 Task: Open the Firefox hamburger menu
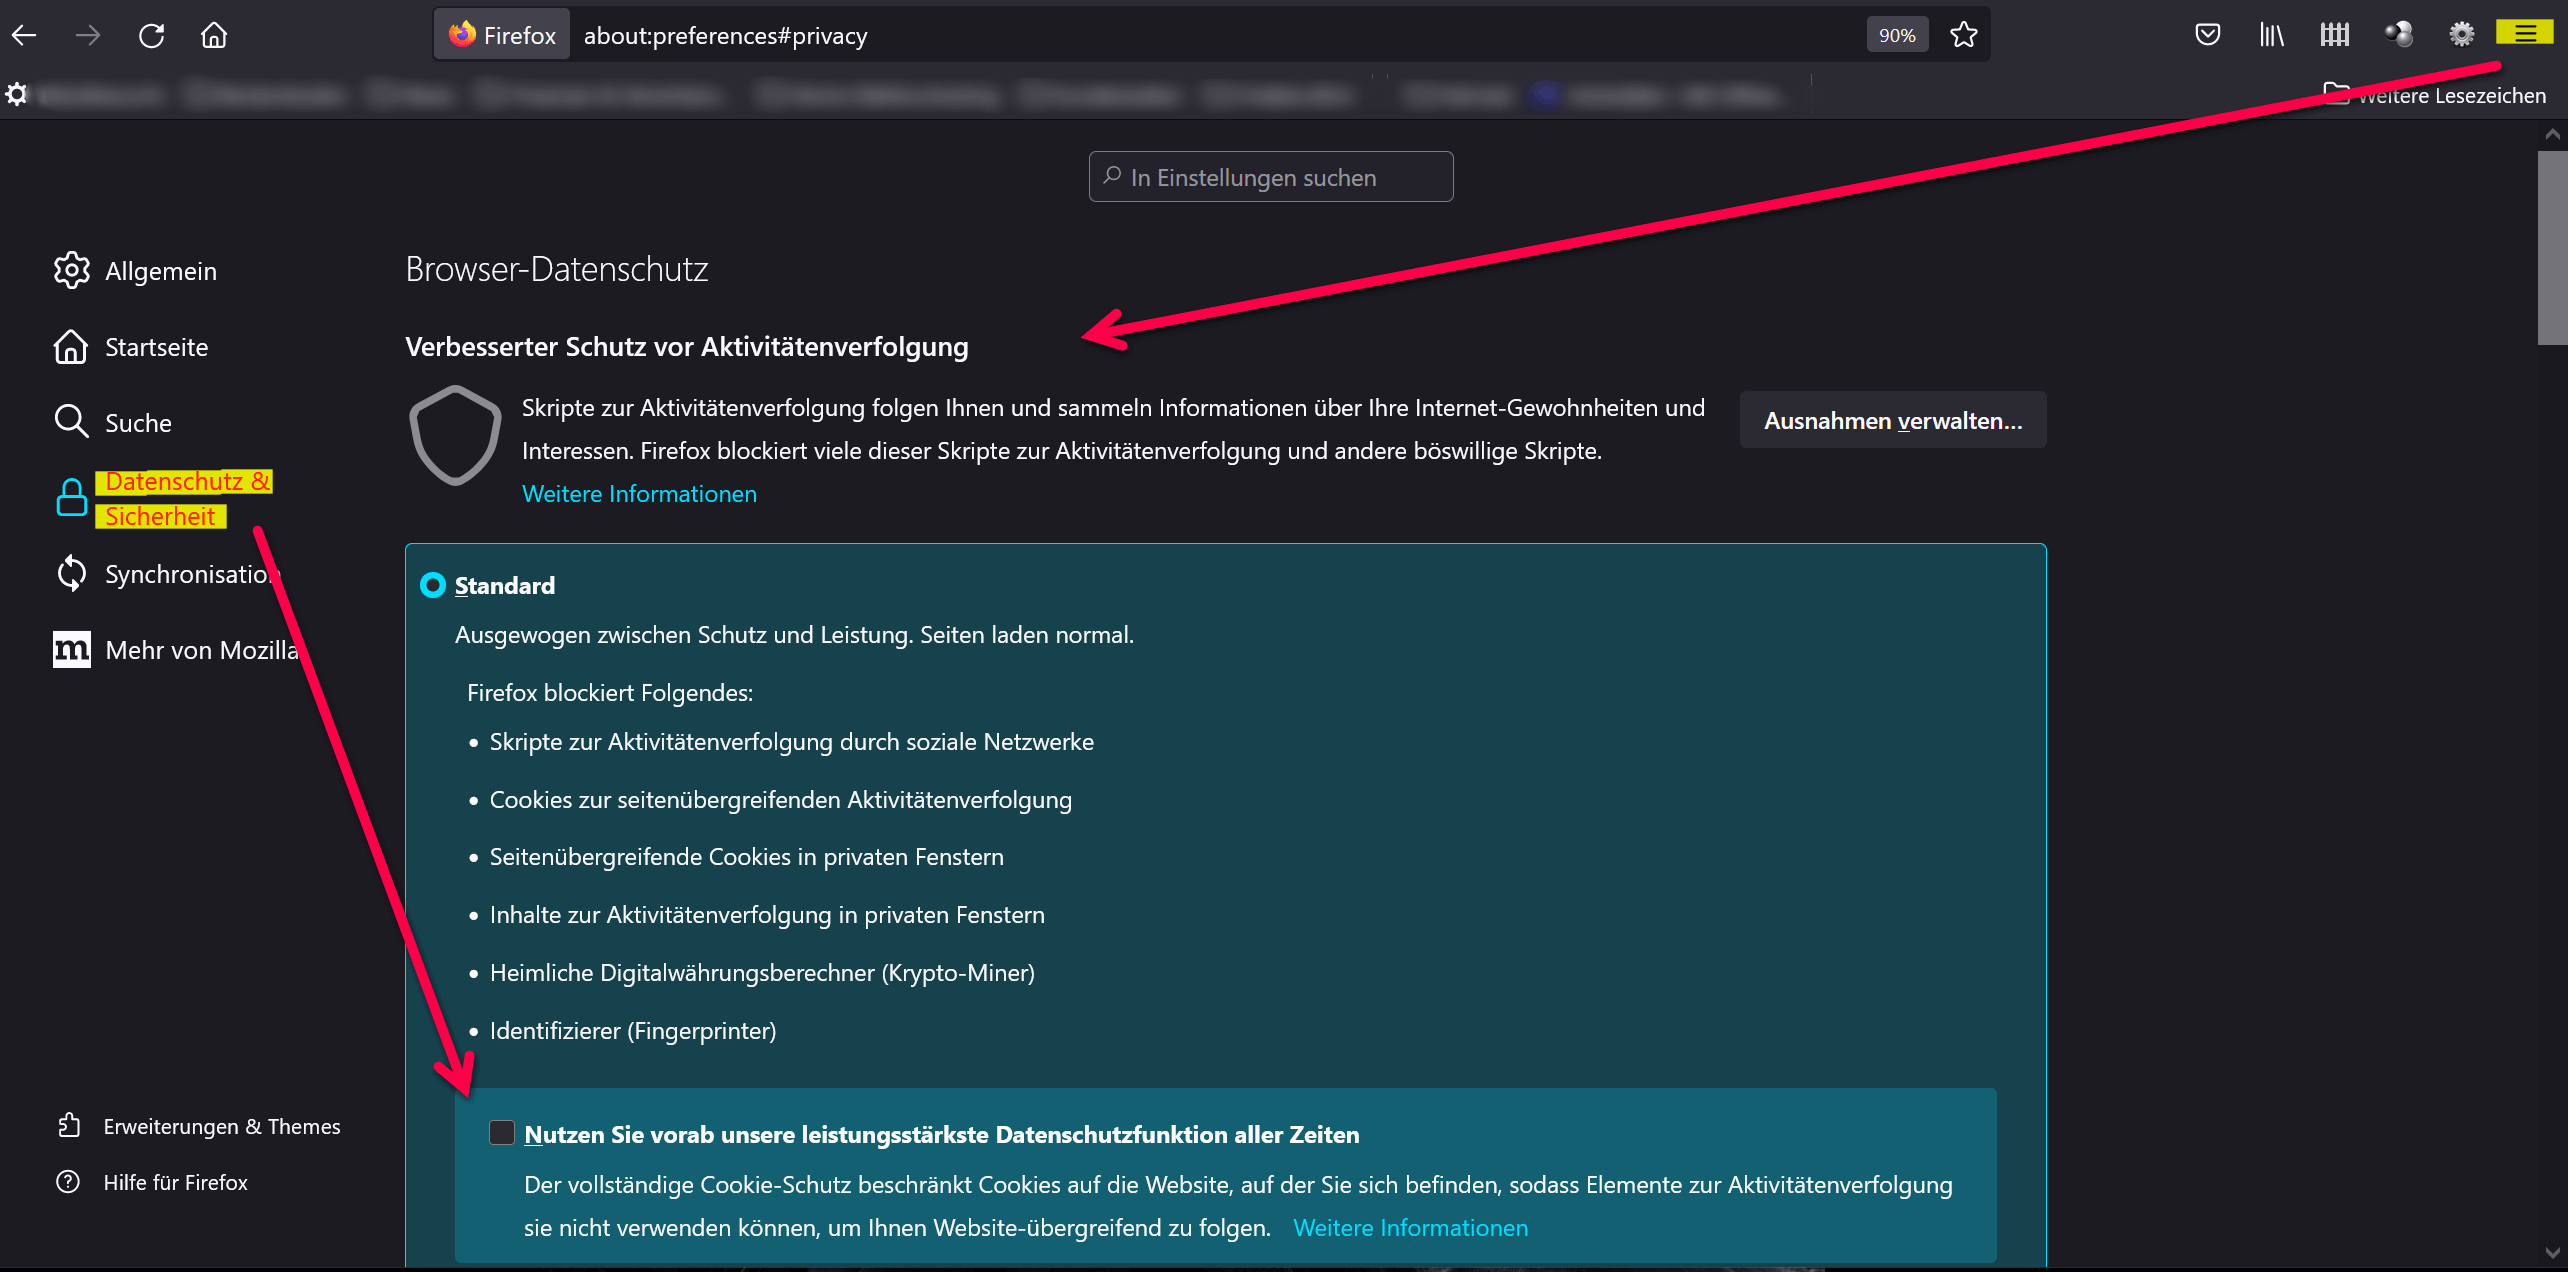click(x=2524, y=34)
